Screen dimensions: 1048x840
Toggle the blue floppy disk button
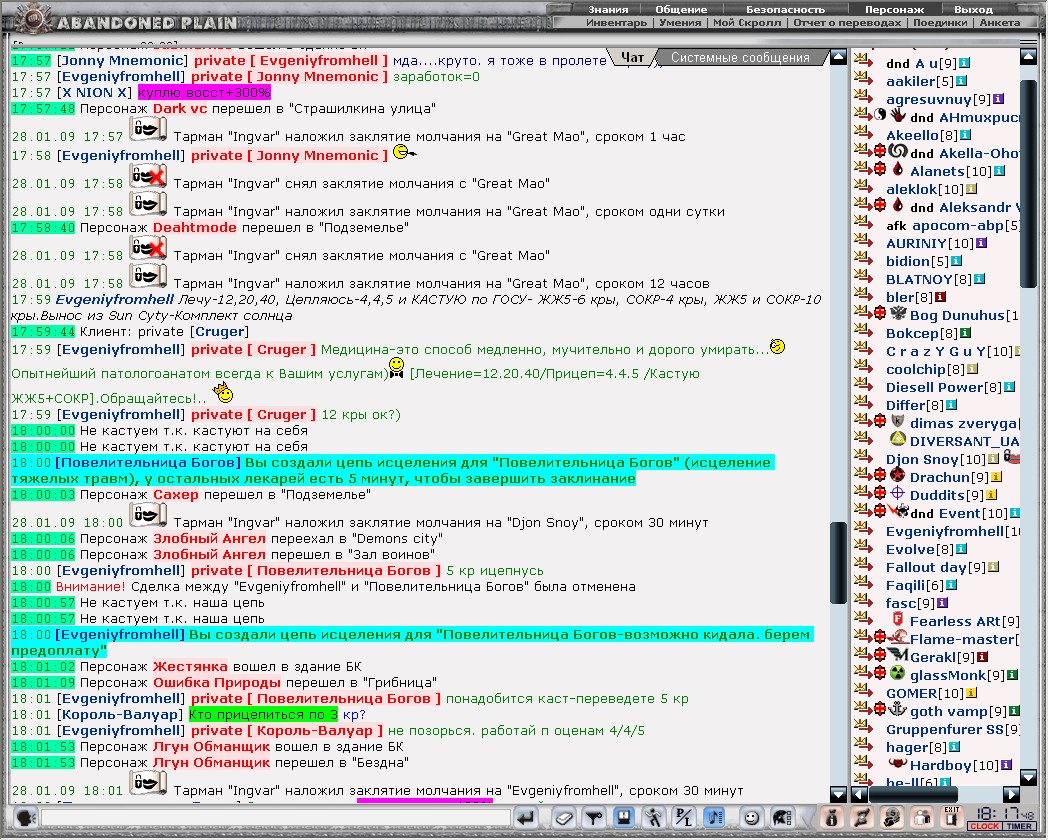(624, 817)
